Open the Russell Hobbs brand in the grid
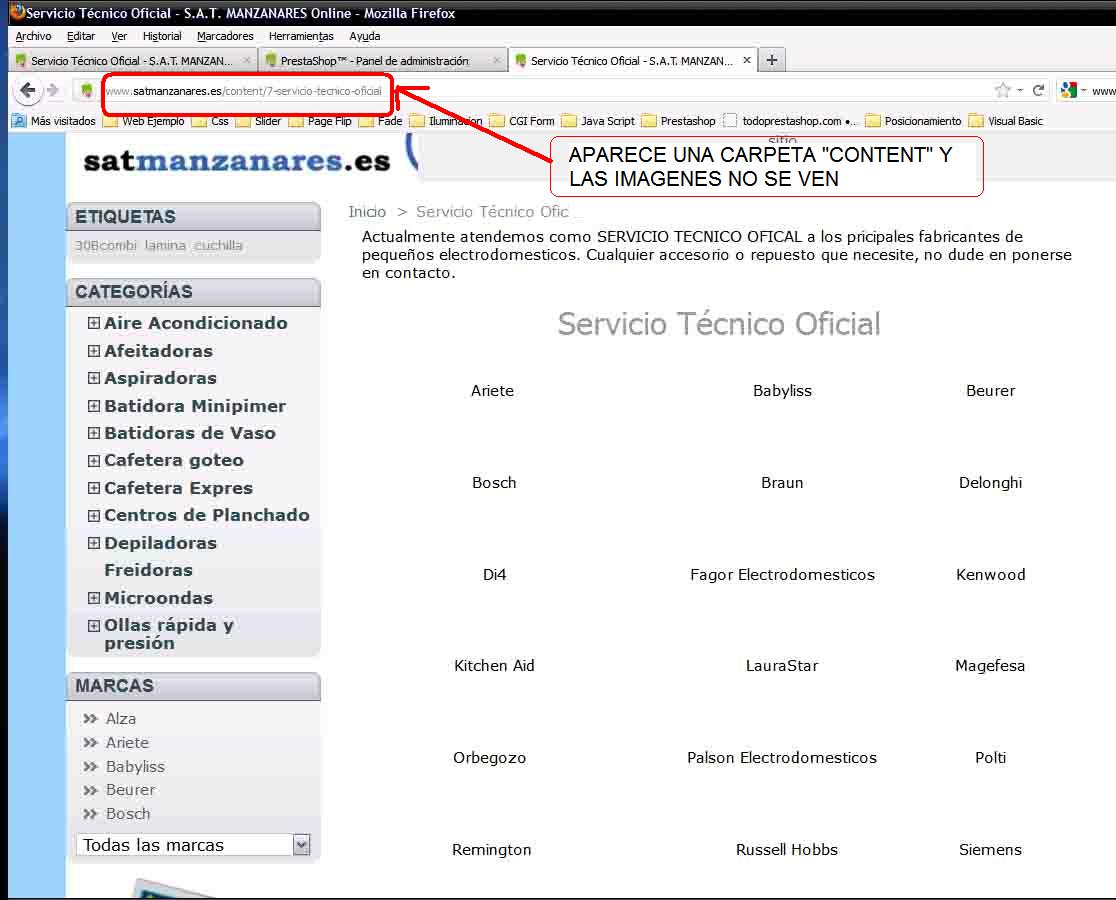 coord(786,849)
